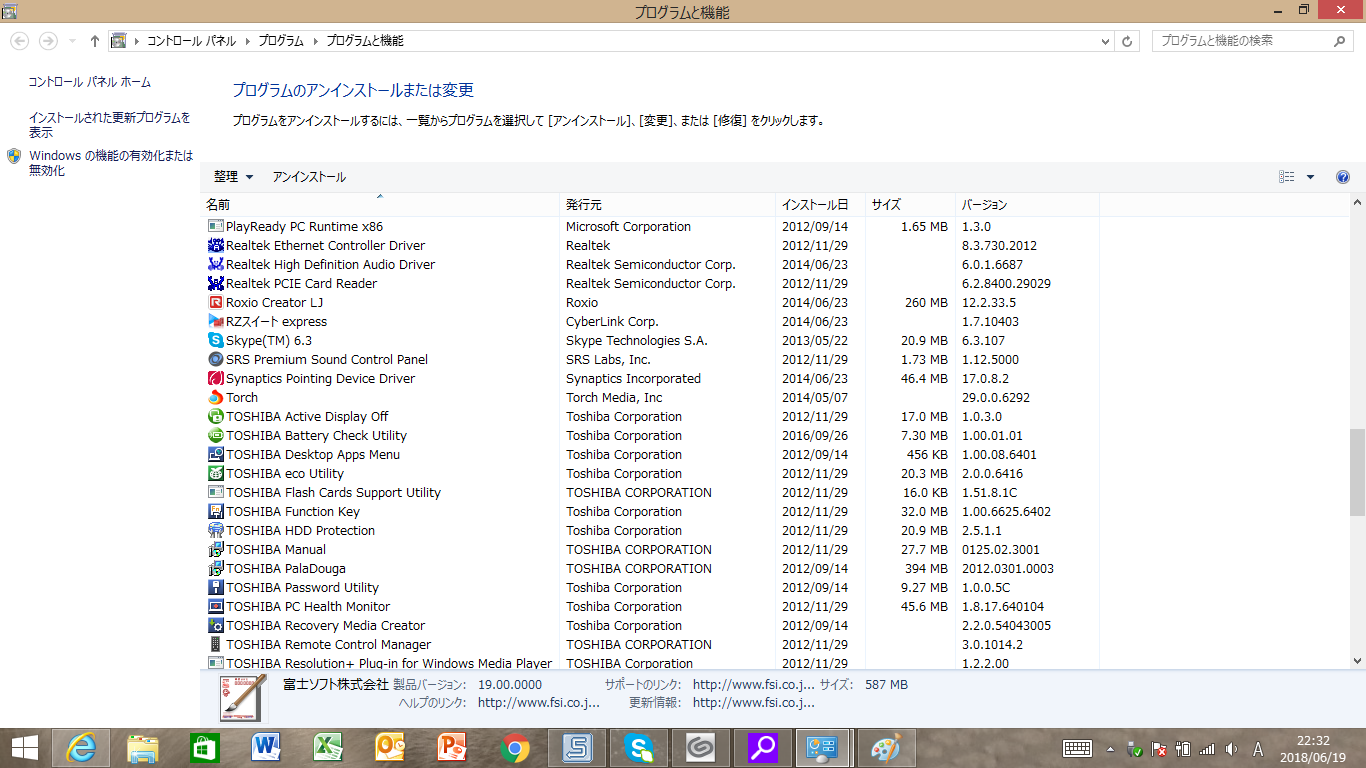The image size is (1366, 768).
Task: Click the Skype(TM) 6.3 program icon
Action: (215, 341)
